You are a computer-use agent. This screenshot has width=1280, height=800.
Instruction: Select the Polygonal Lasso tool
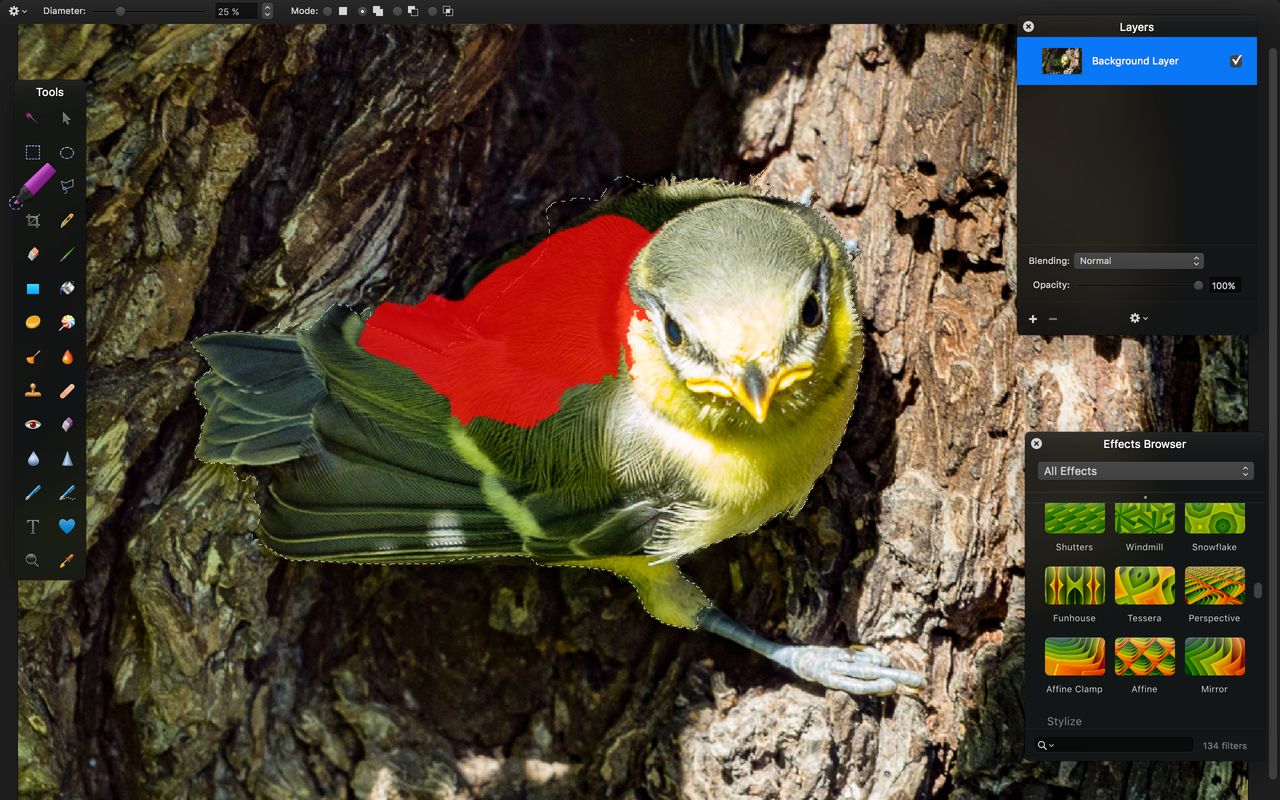click(66, 186)
